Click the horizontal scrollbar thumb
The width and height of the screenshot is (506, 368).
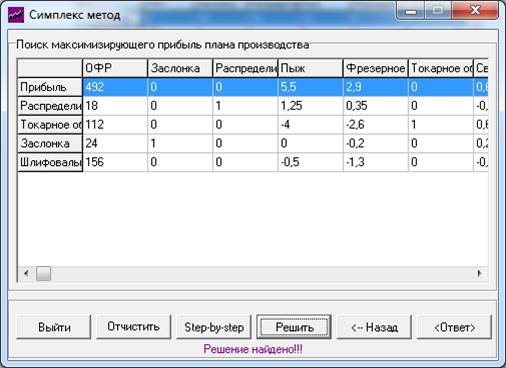pyautogui.click(x=43, y=274)
